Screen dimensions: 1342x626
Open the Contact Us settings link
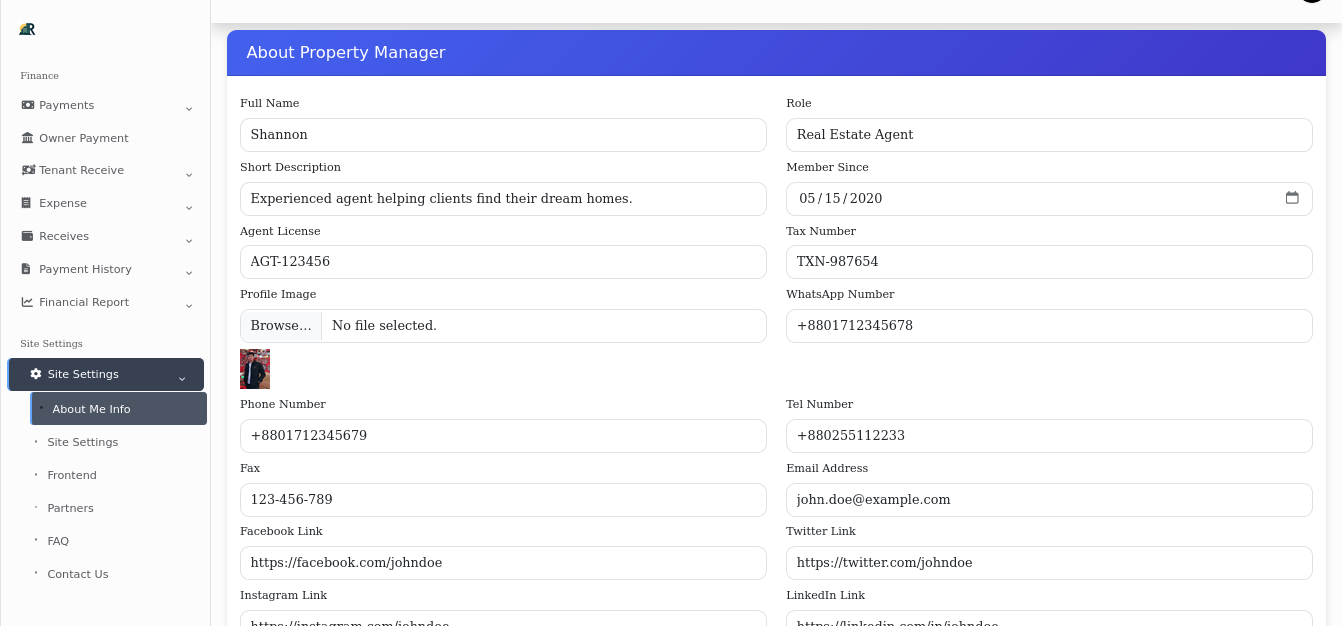[x=78, y=574]
